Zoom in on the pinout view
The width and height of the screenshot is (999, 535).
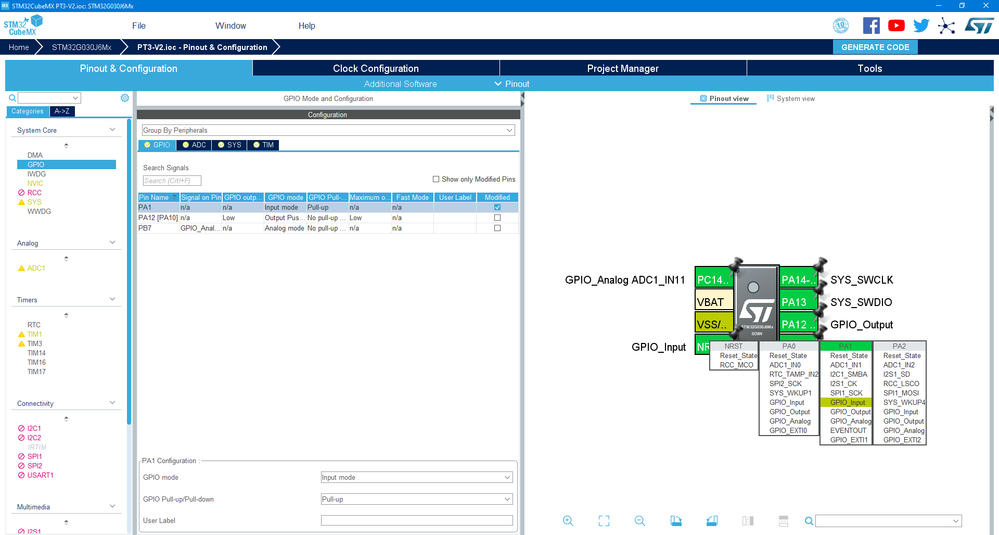click(568, 520)
